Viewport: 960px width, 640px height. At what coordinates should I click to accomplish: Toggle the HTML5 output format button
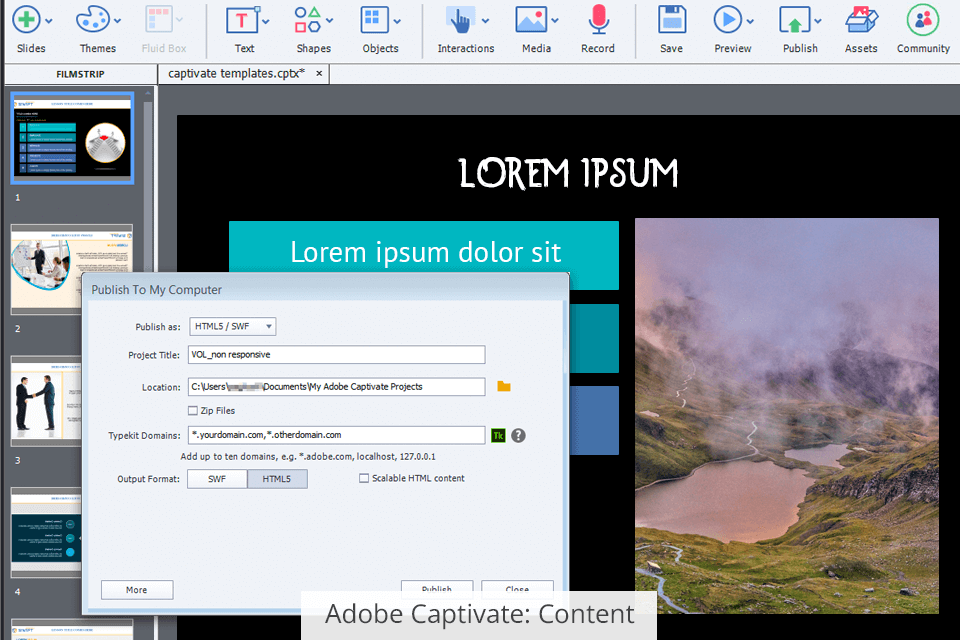[x=277, y=479]
